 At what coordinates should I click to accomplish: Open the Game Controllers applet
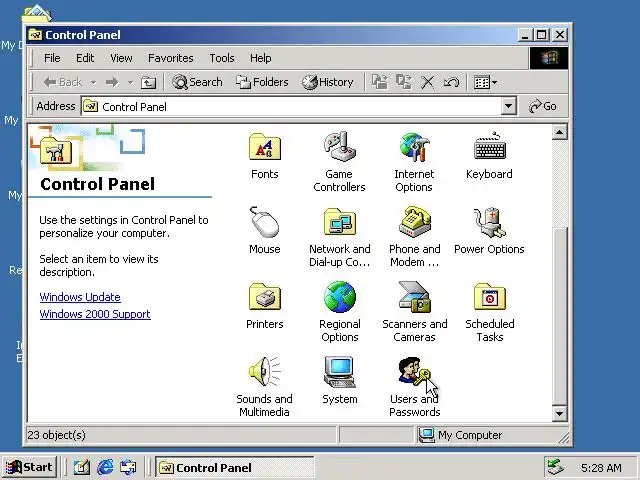pyautogui.click(x=339, y=146)
